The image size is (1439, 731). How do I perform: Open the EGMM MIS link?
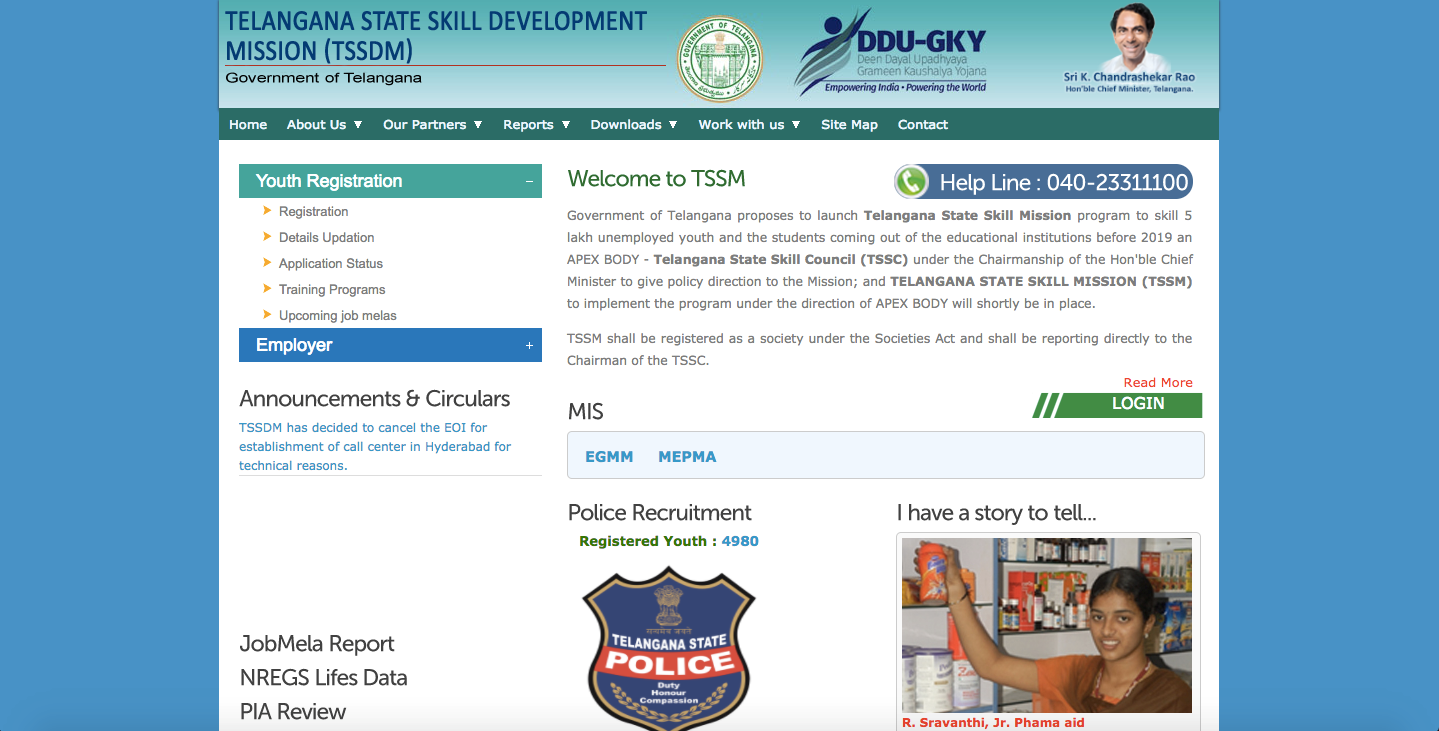point(609,456)
